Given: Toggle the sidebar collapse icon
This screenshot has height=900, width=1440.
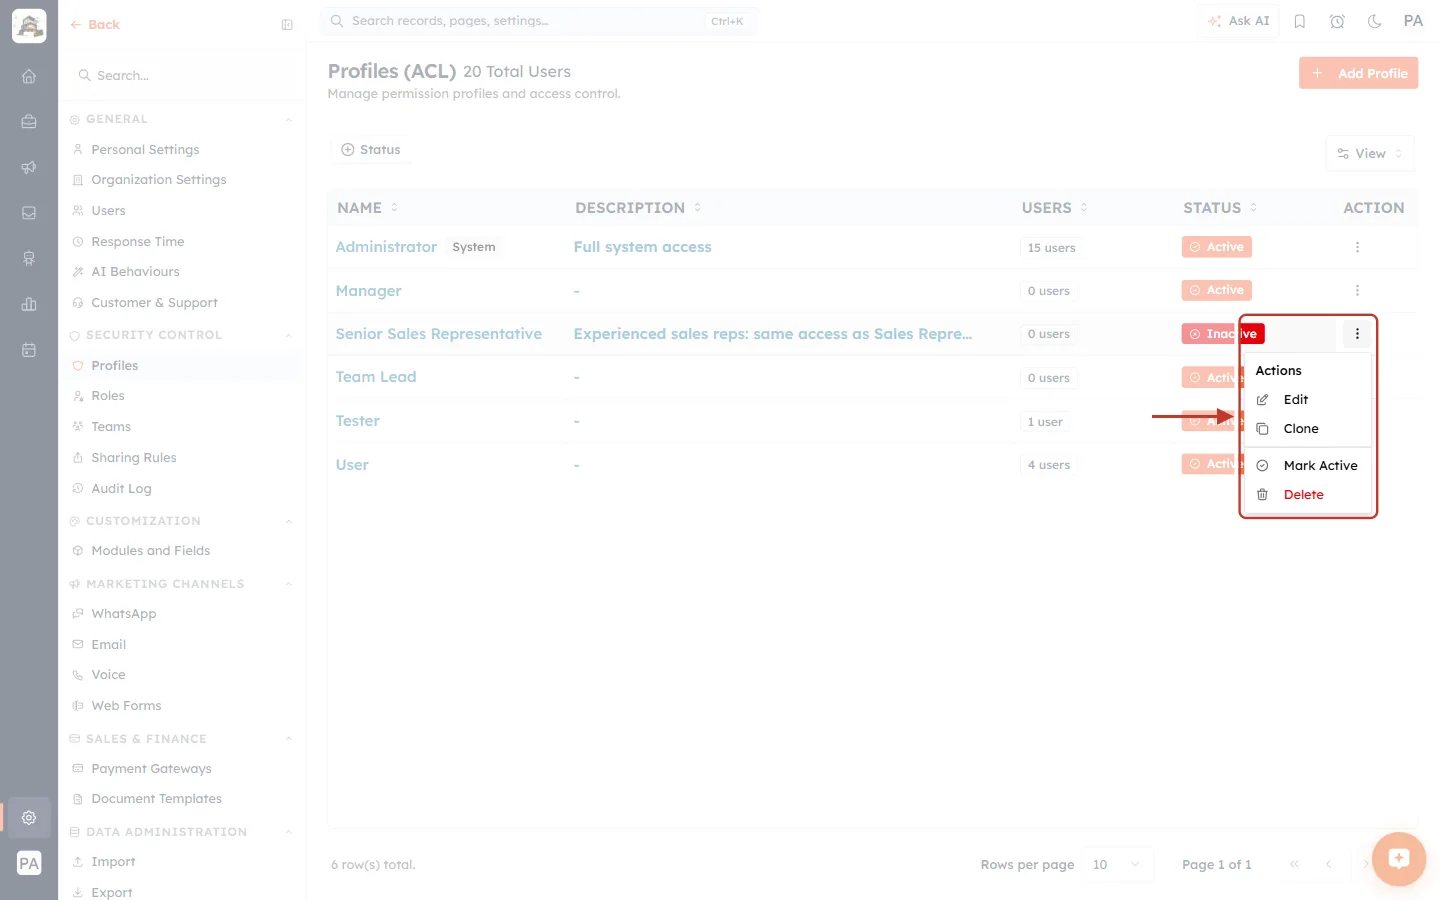Looking at the screenshot, I should 287,25.
